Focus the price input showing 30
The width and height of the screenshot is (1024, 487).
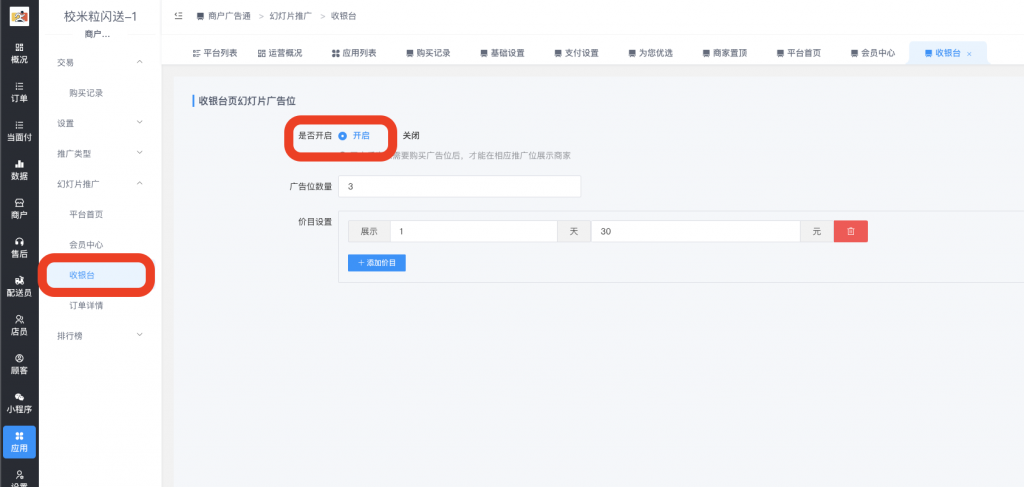coord(696,231)
